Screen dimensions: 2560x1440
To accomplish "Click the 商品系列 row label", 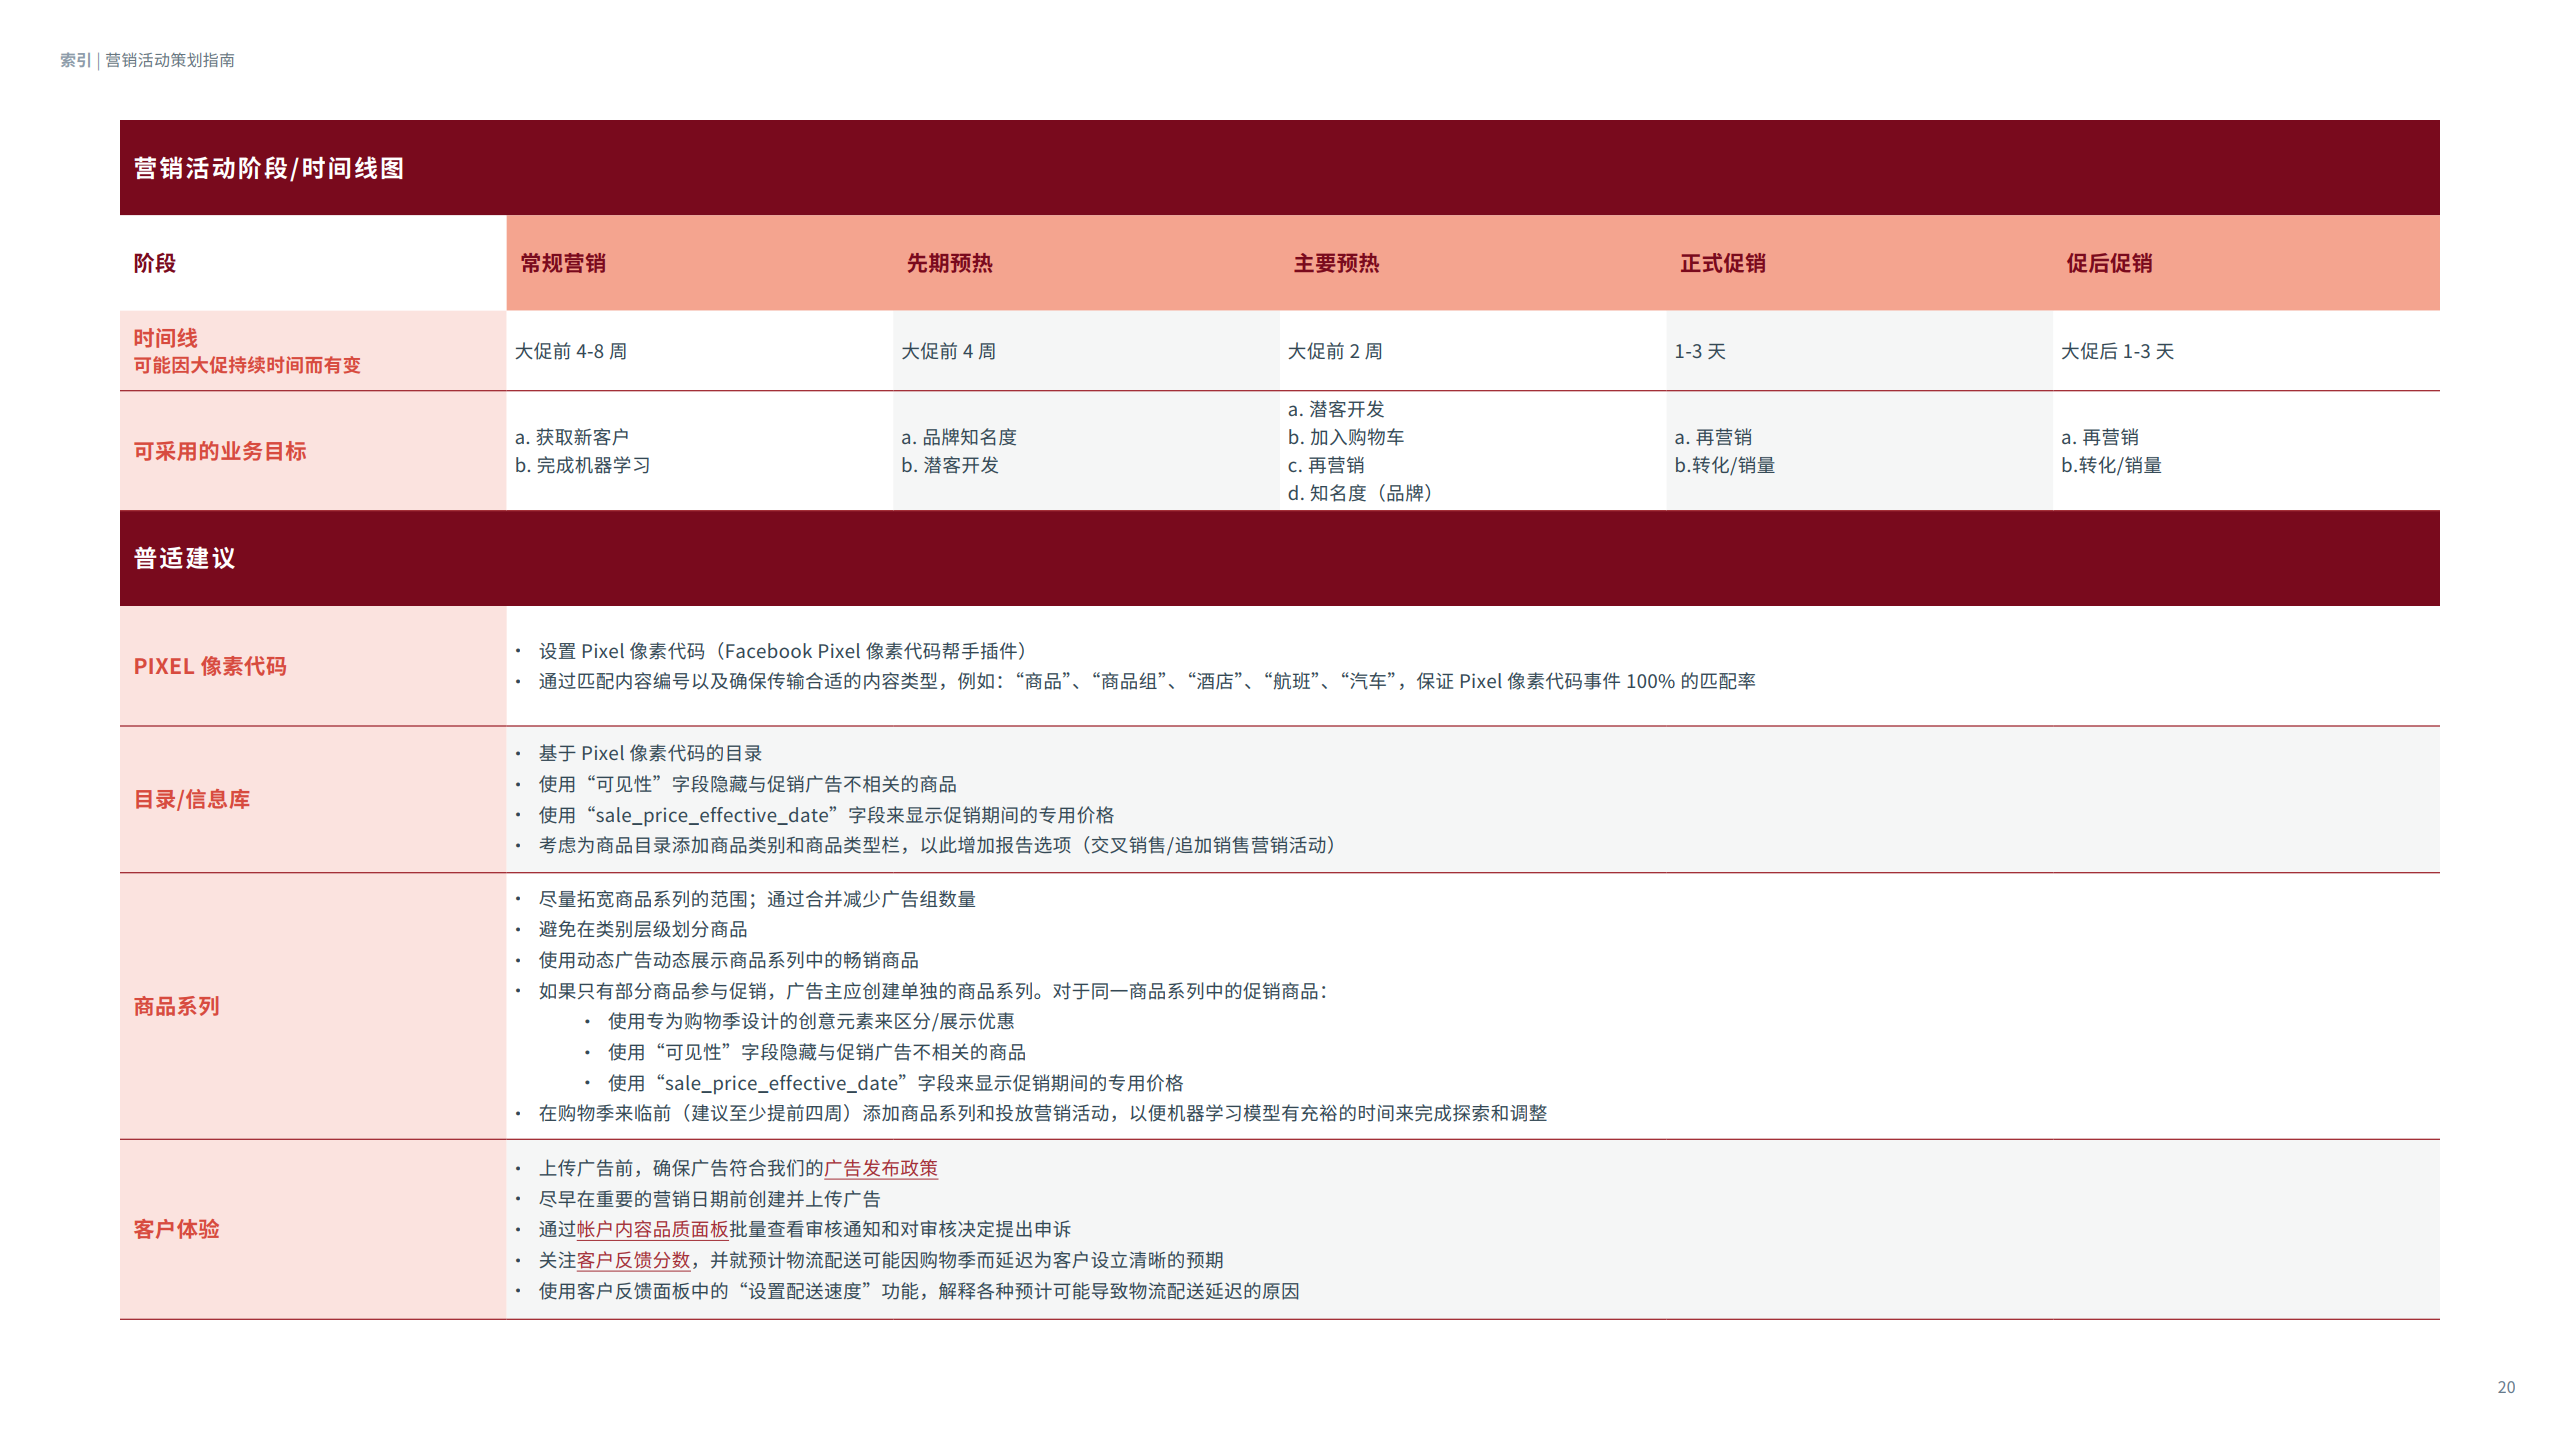I will pyautogui.click(x=177, y=1006).
